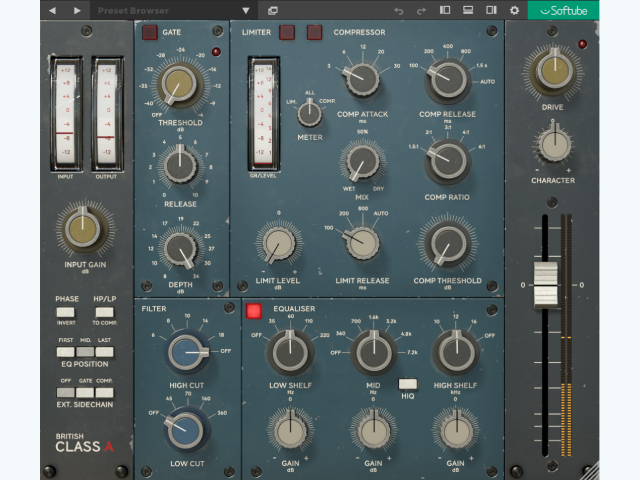Click the OUTPUT level meter
Viewport: 640px width, 480px height.
pos(107,113)
